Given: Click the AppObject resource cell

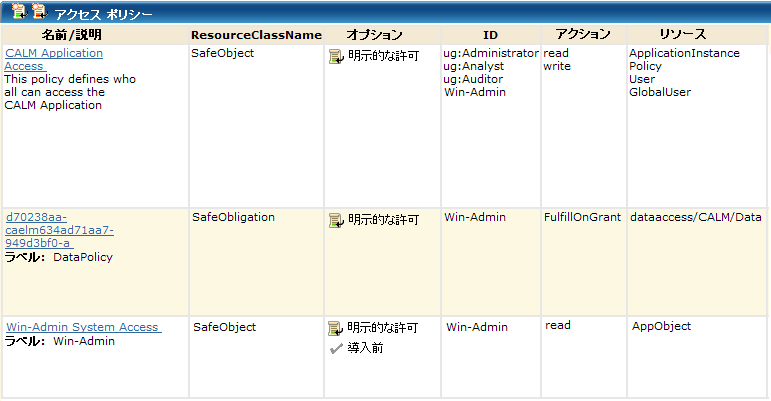Looking at the screenshot, I should pos(661,327).
